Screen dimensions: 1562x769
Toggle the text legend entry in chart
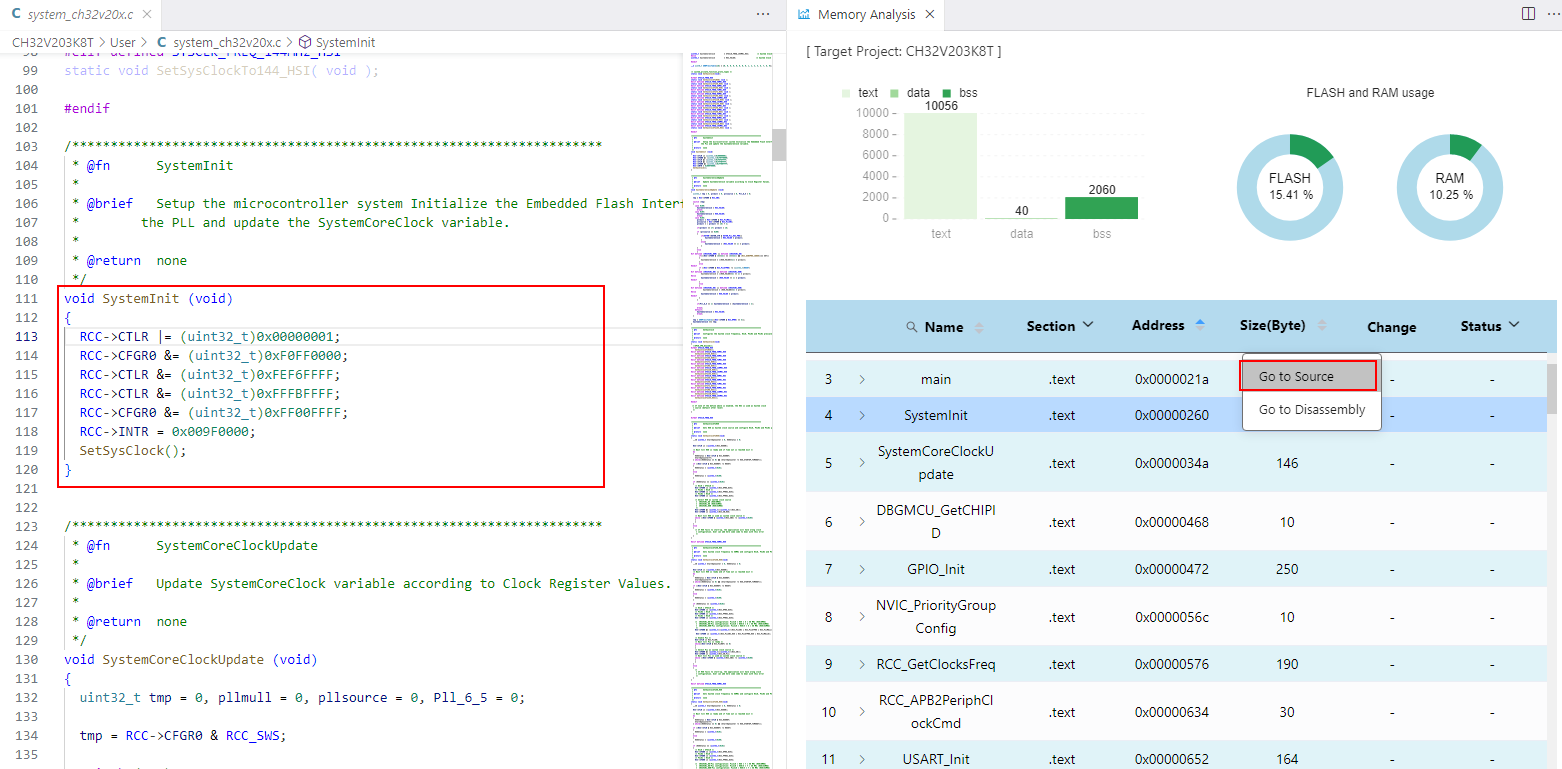pos(859,93)
